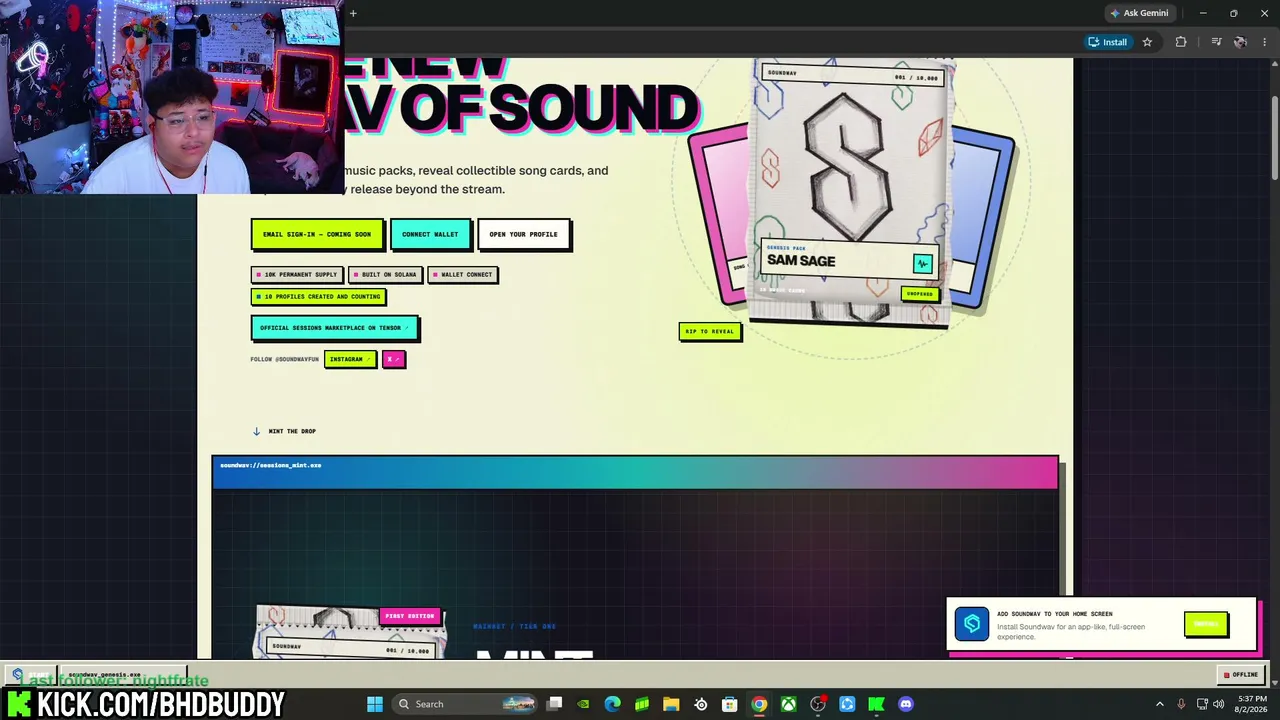
Task: Show hidden system tray icons
Action: tap(1160, 704)
